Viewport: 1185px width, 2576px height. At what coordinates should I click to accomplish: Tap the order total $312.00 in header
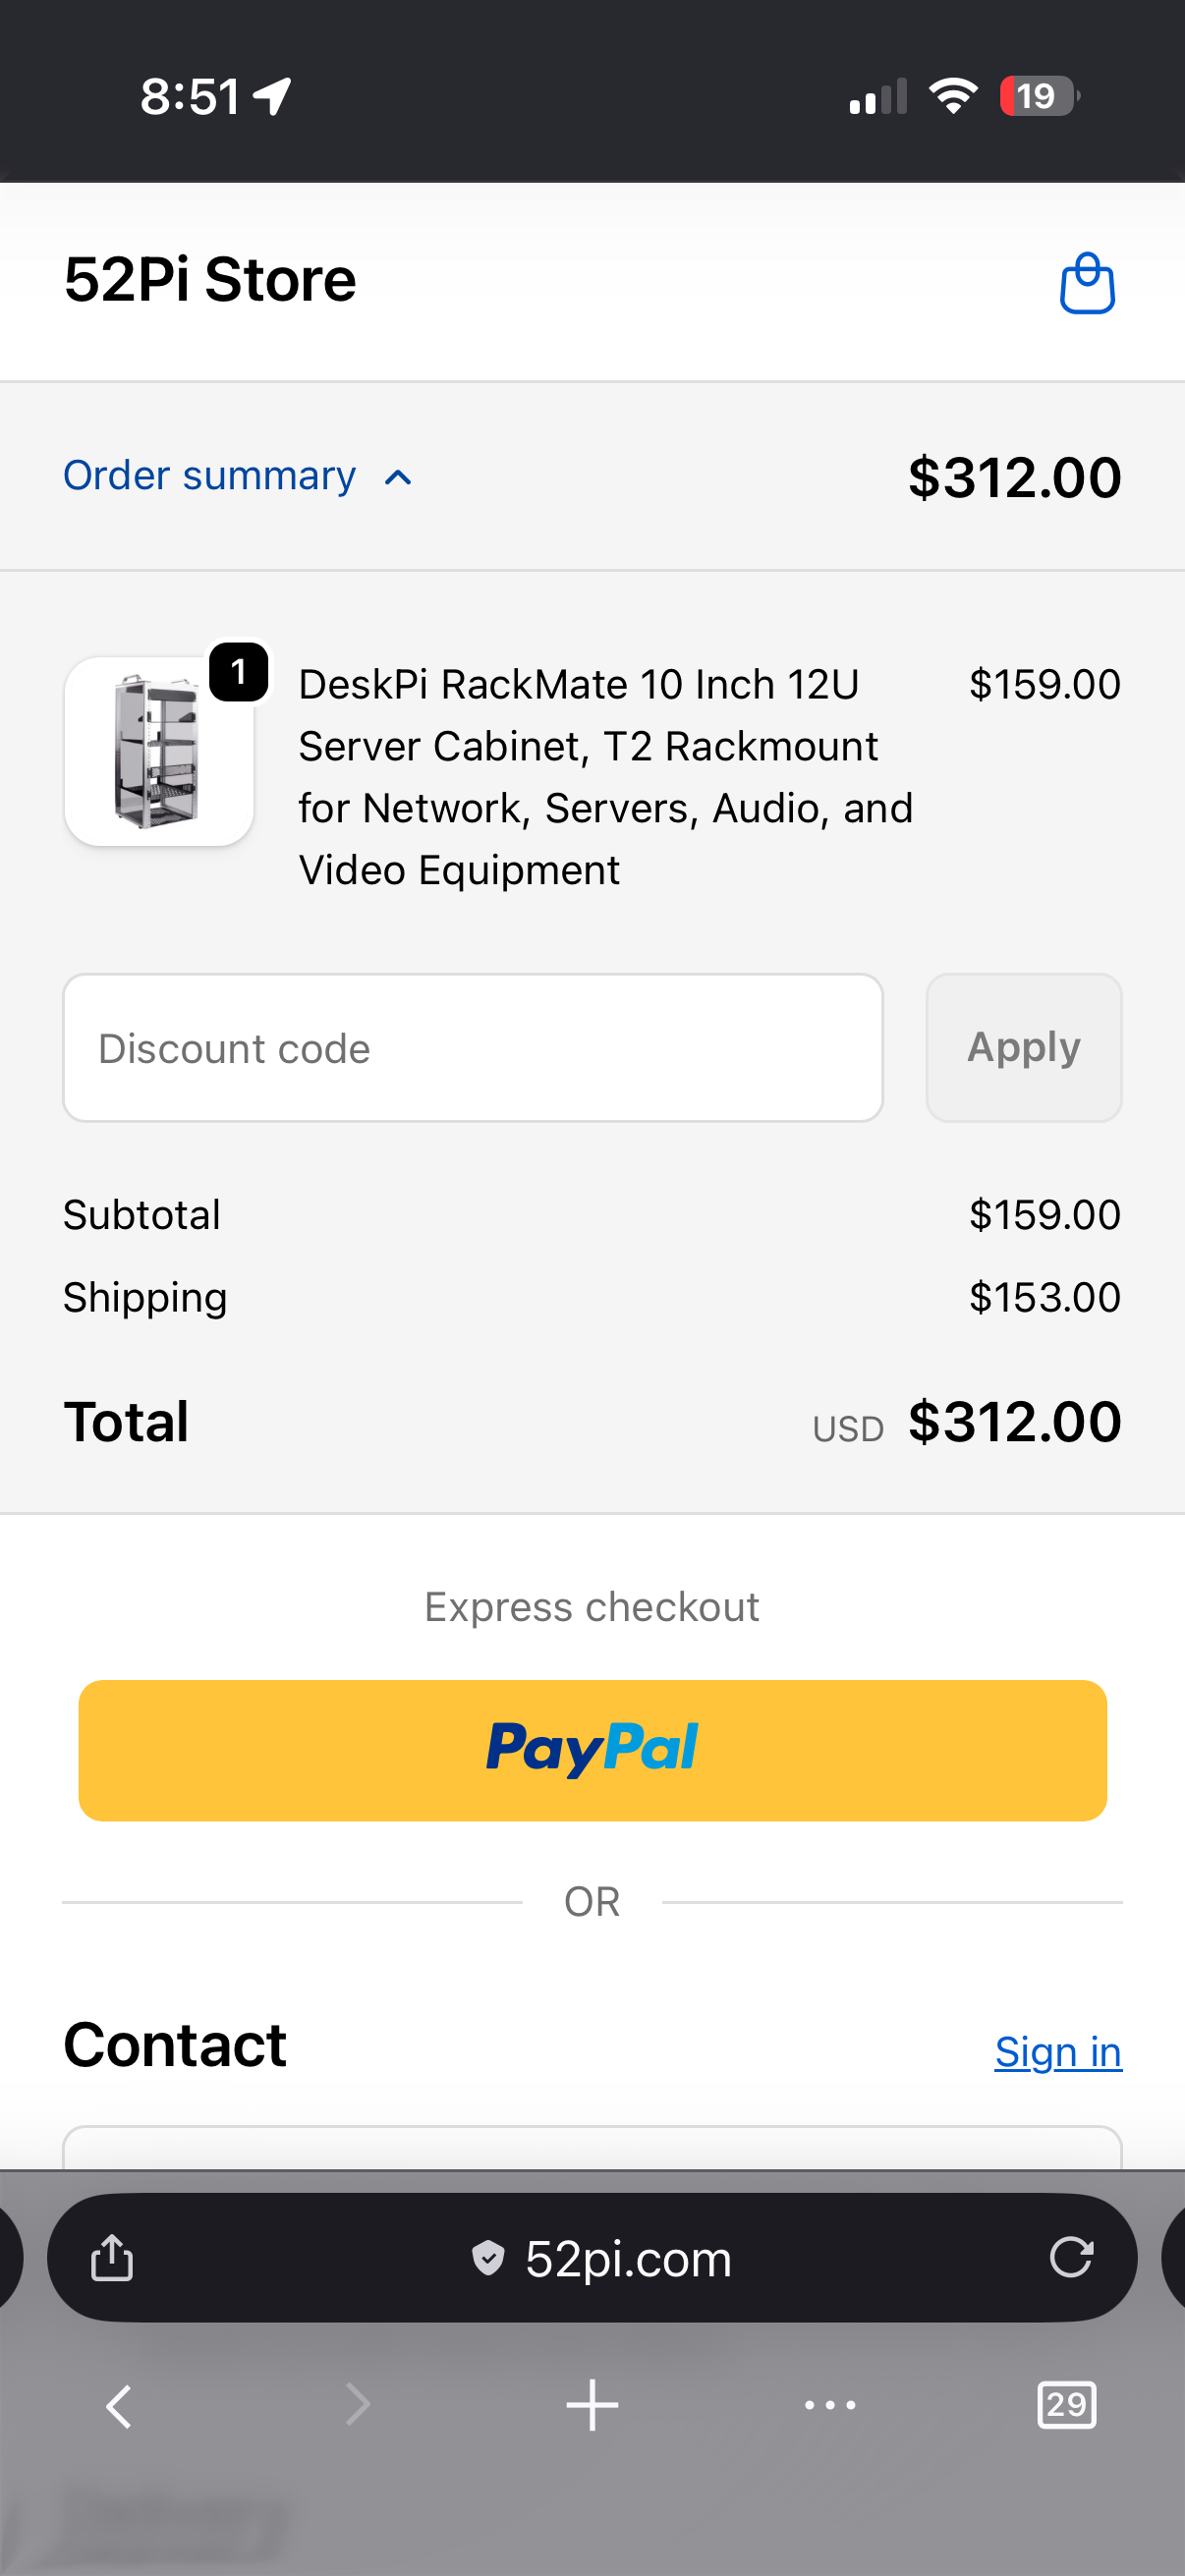coord(1014,477)
